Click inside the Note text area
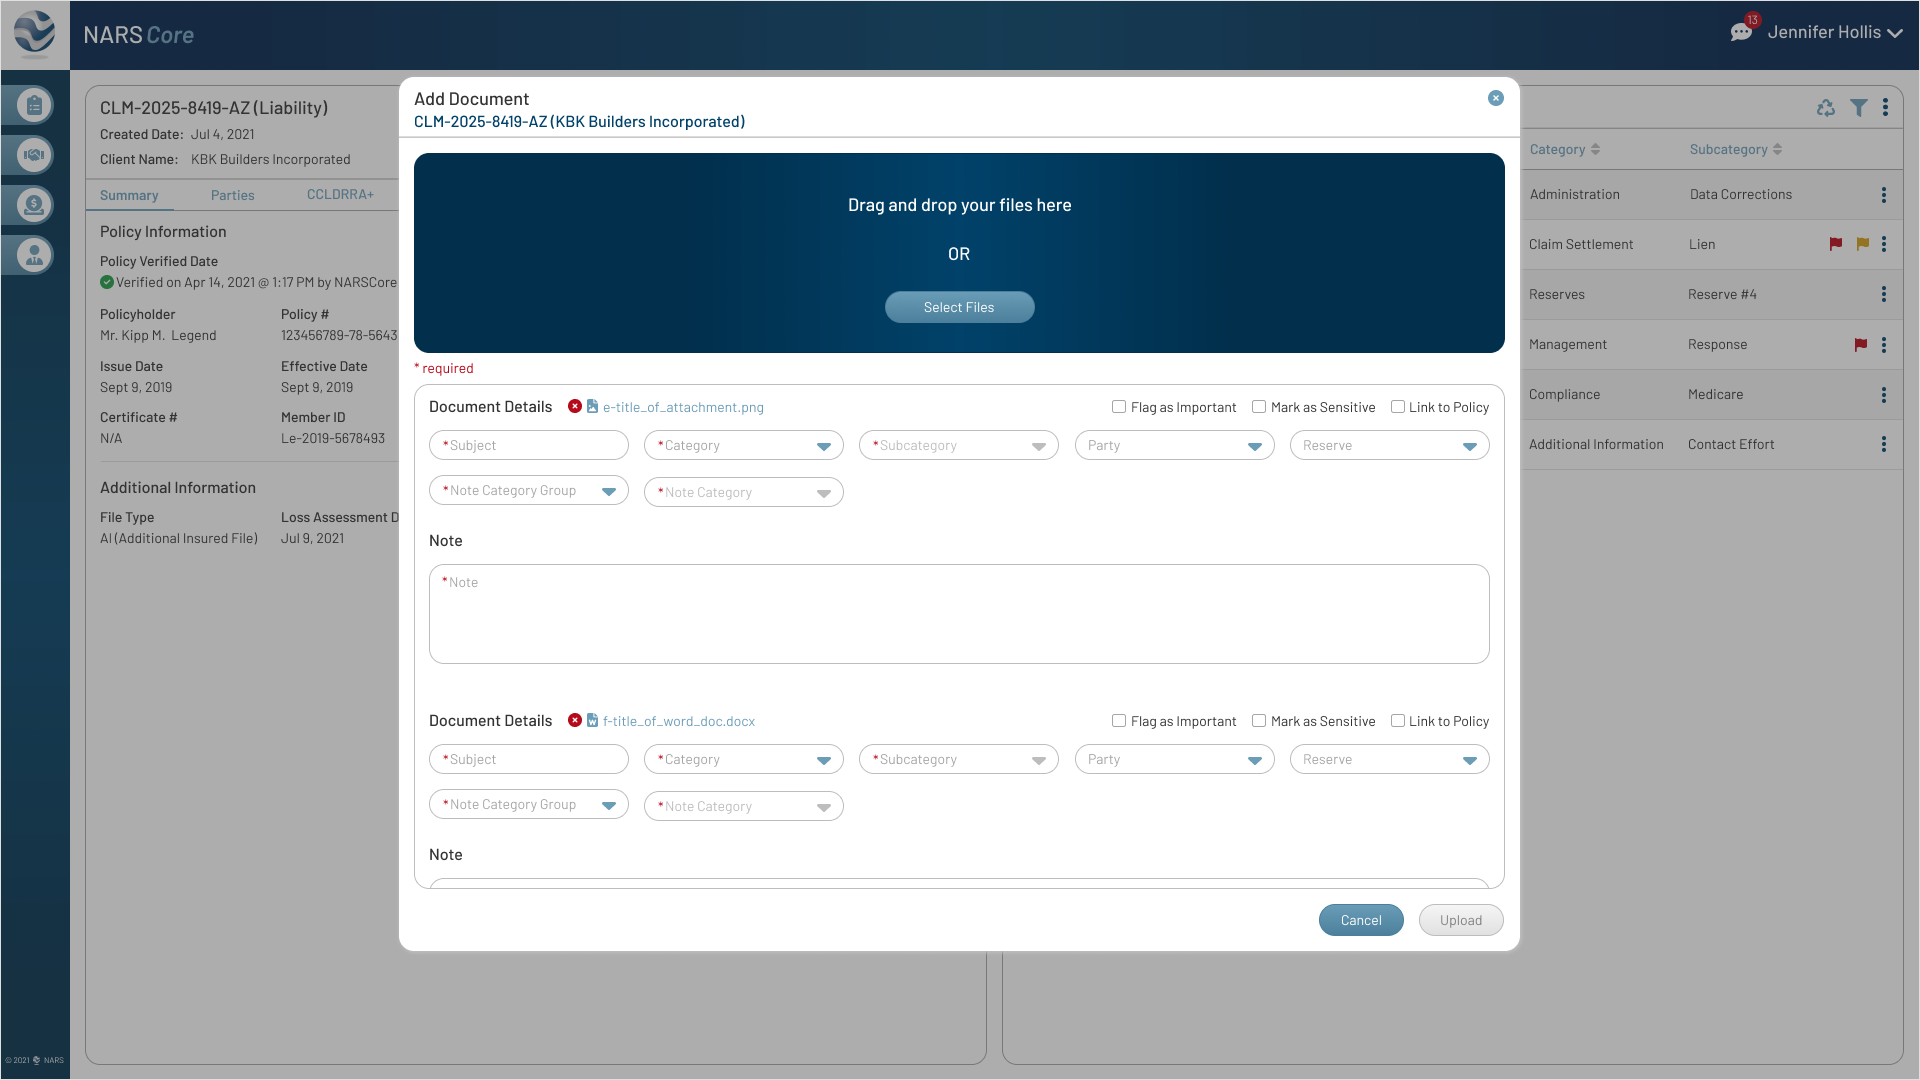Image resolution: width=1920 pixels, height=1080 pixels. point(959,613)
